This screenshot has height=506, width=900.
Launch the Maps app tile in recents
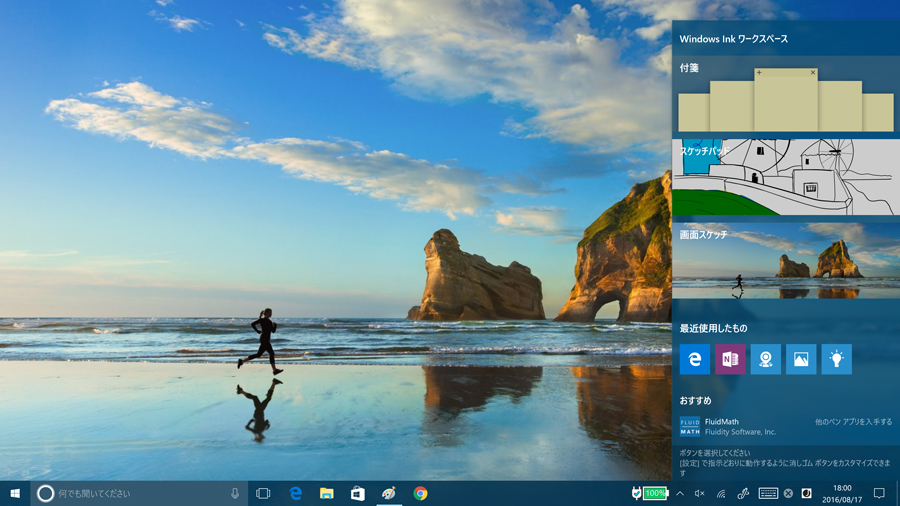(x=766, y=359)
